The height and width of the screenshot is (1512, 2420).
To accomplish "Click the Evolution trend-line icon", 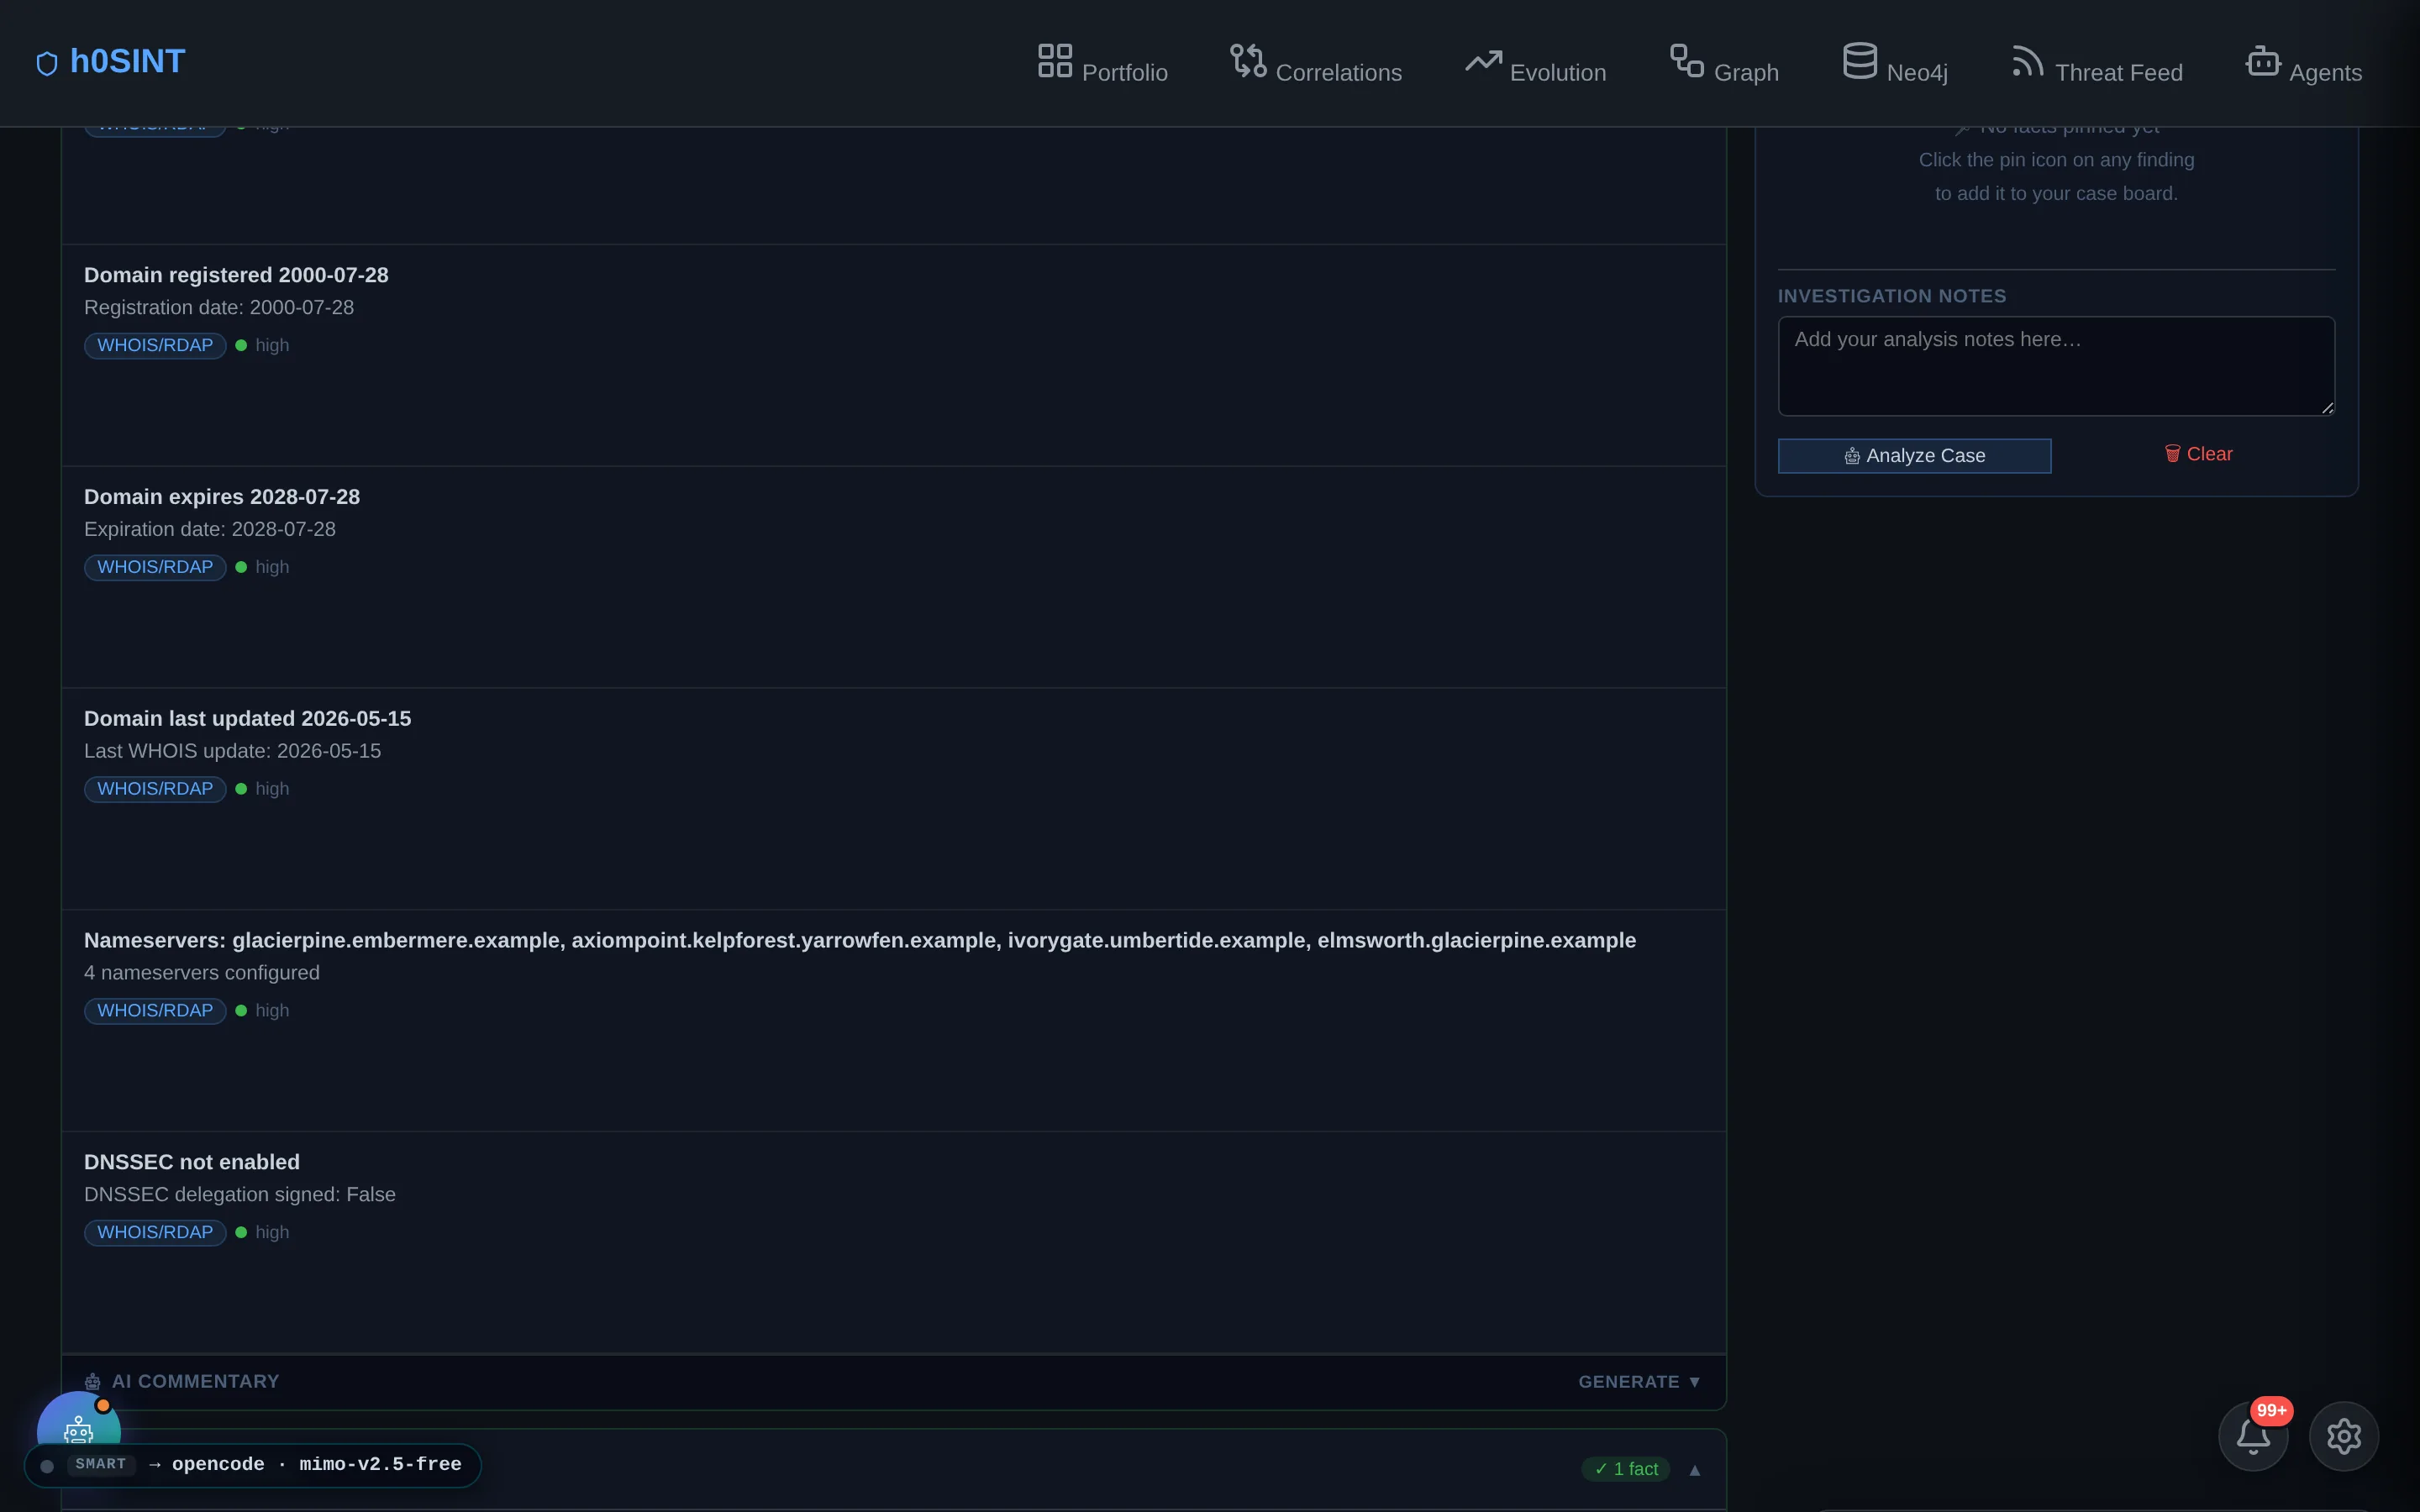I will (1483, 61).
